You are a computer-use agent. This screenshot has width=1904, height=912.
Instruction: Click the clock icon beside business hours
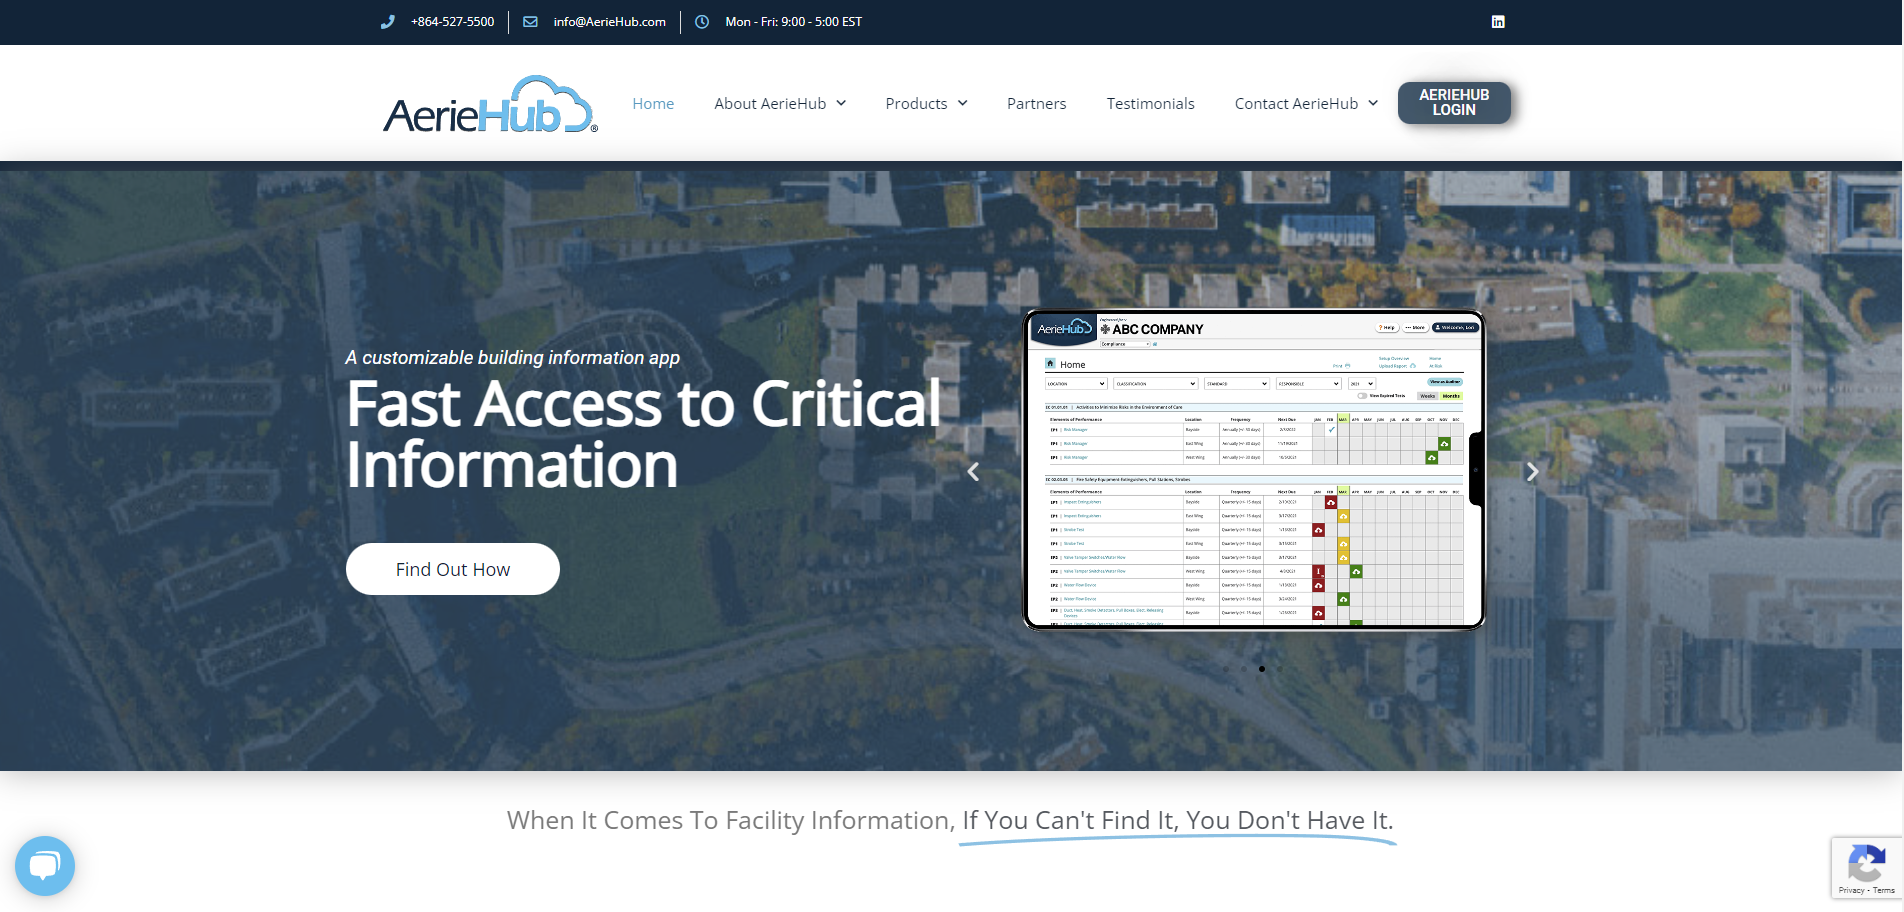pos(702,21)
